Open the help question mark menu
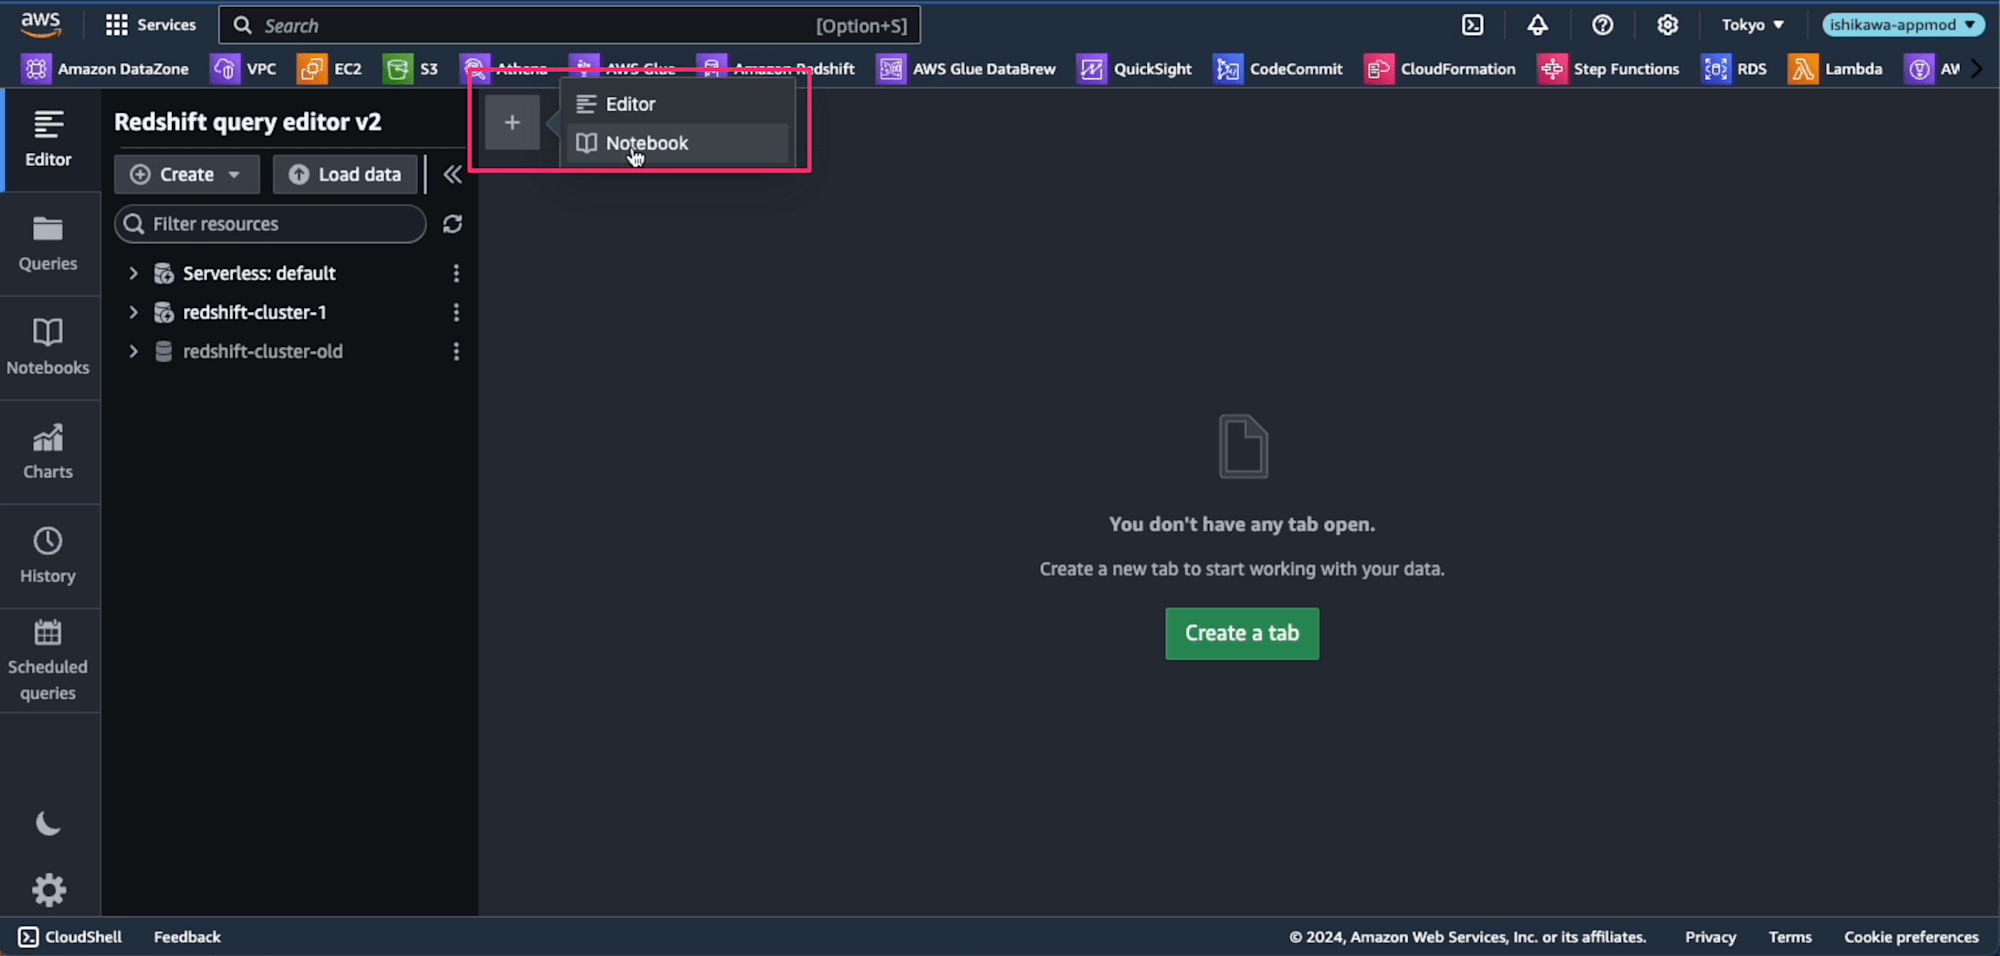The image size is (2000, 956). coord(1602,25)
